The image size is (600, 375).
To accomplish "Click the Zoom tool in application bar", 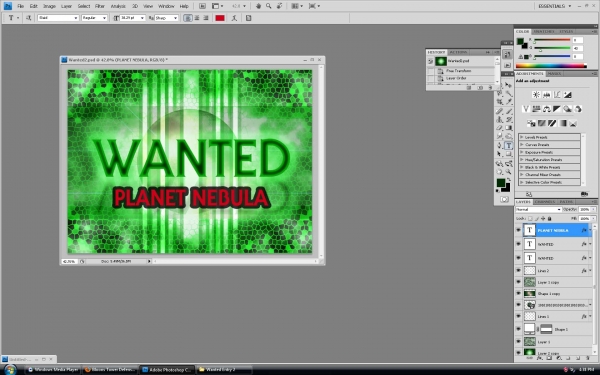I will pos(269,6).
